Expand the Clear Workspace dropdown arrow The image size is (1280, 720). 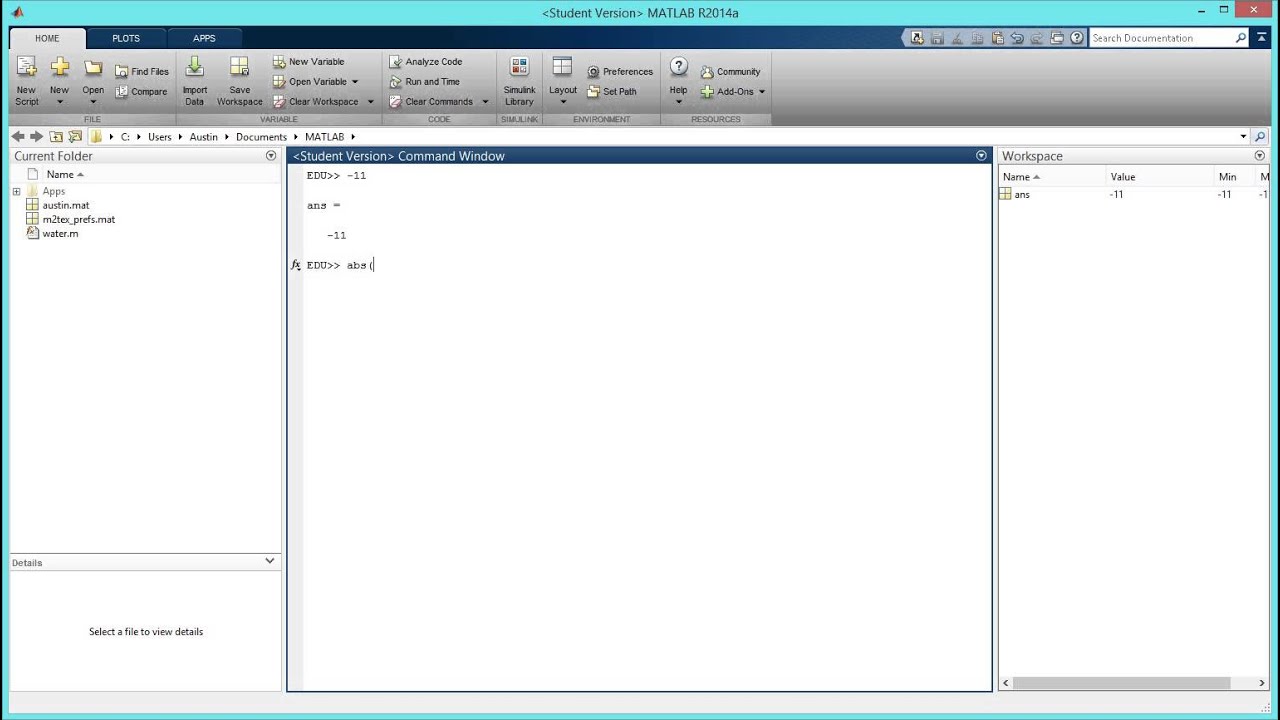coord(370,102)
